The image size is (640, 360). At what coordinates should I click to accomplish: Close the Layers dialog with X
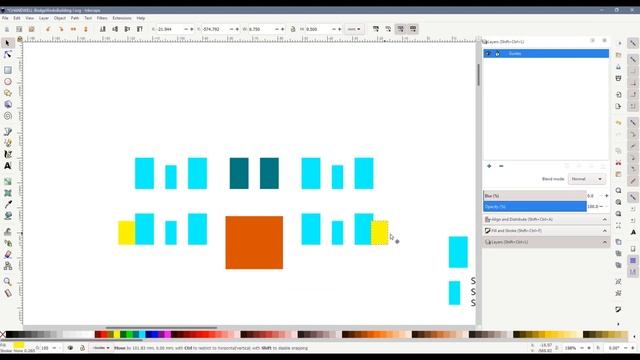pyautogui.click(x=604, y=41)
